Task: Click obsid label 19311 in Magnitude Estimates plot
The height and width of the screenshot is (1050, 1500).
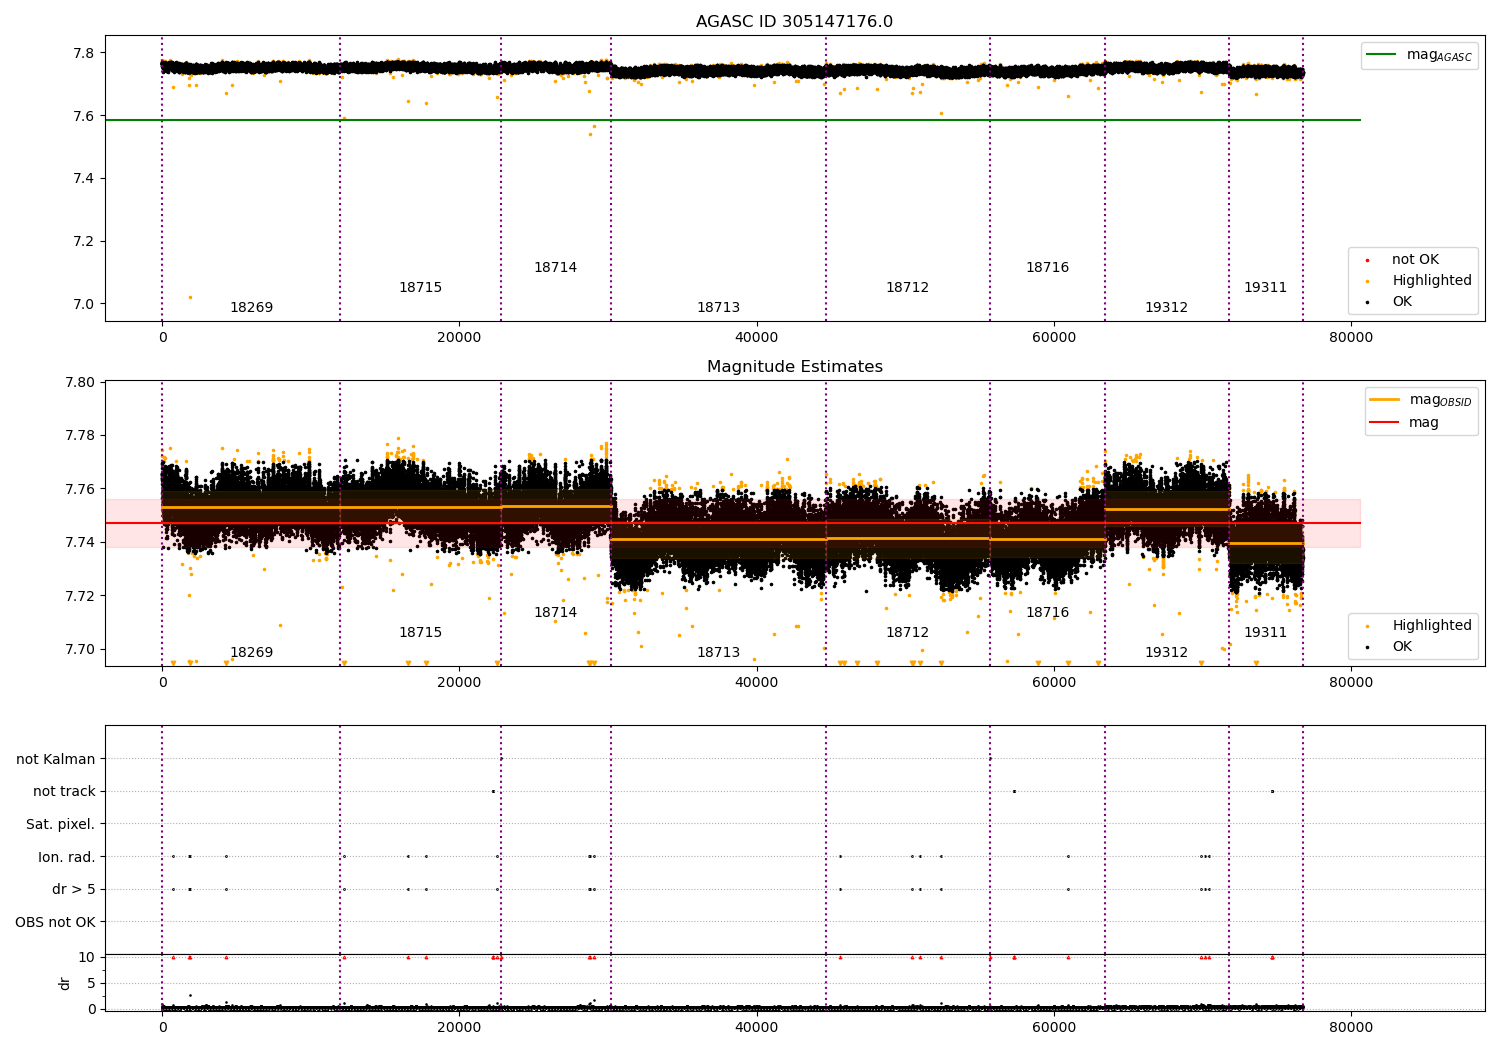Action: point(1265,633)
